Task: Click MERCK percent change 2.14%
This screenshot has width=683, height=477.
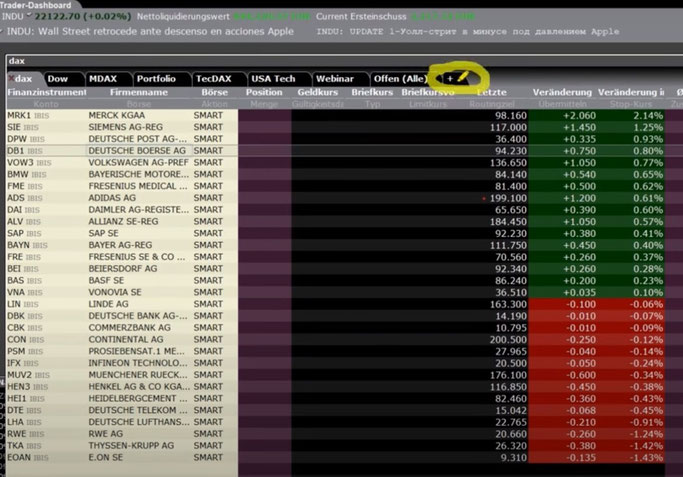Action: click(648, 116)
